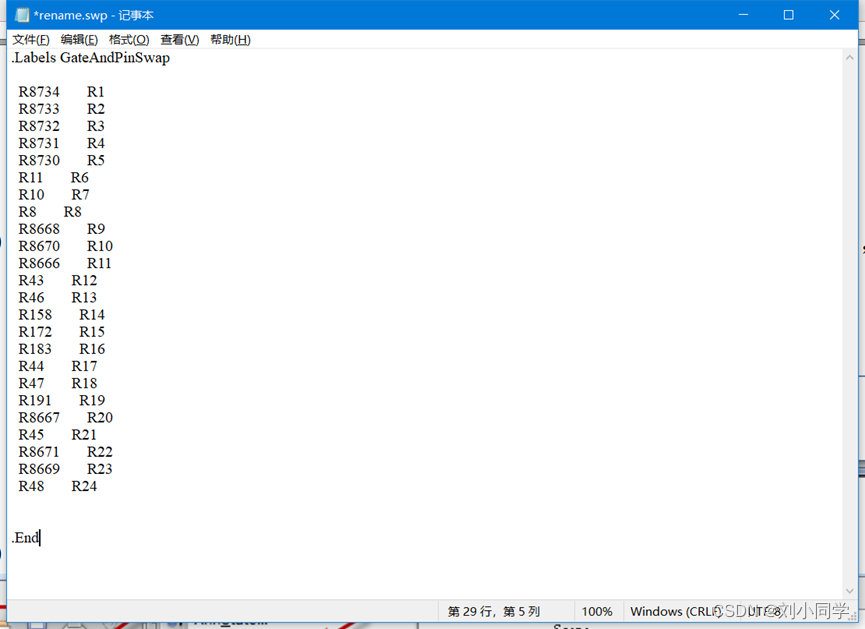
Task: Close the rename.swp Notepad window
Action: (834, 15)
